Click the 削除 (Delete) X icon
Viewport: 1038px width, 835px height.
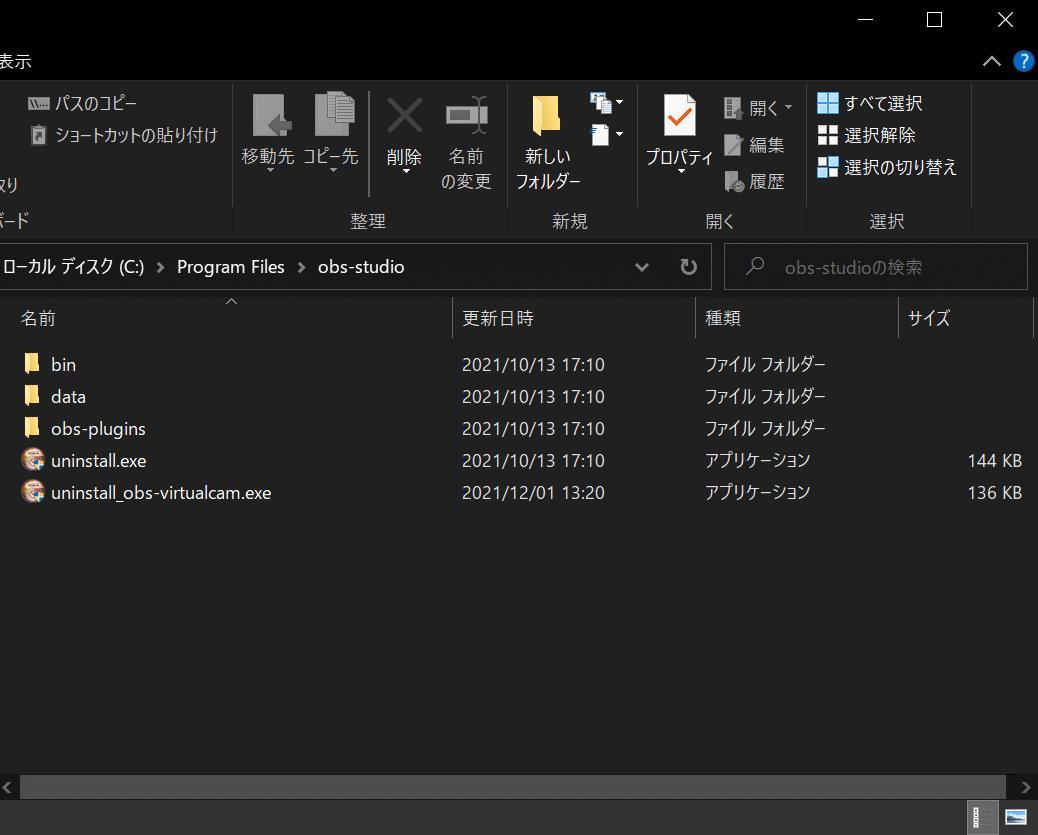click(x=404, y=115)
